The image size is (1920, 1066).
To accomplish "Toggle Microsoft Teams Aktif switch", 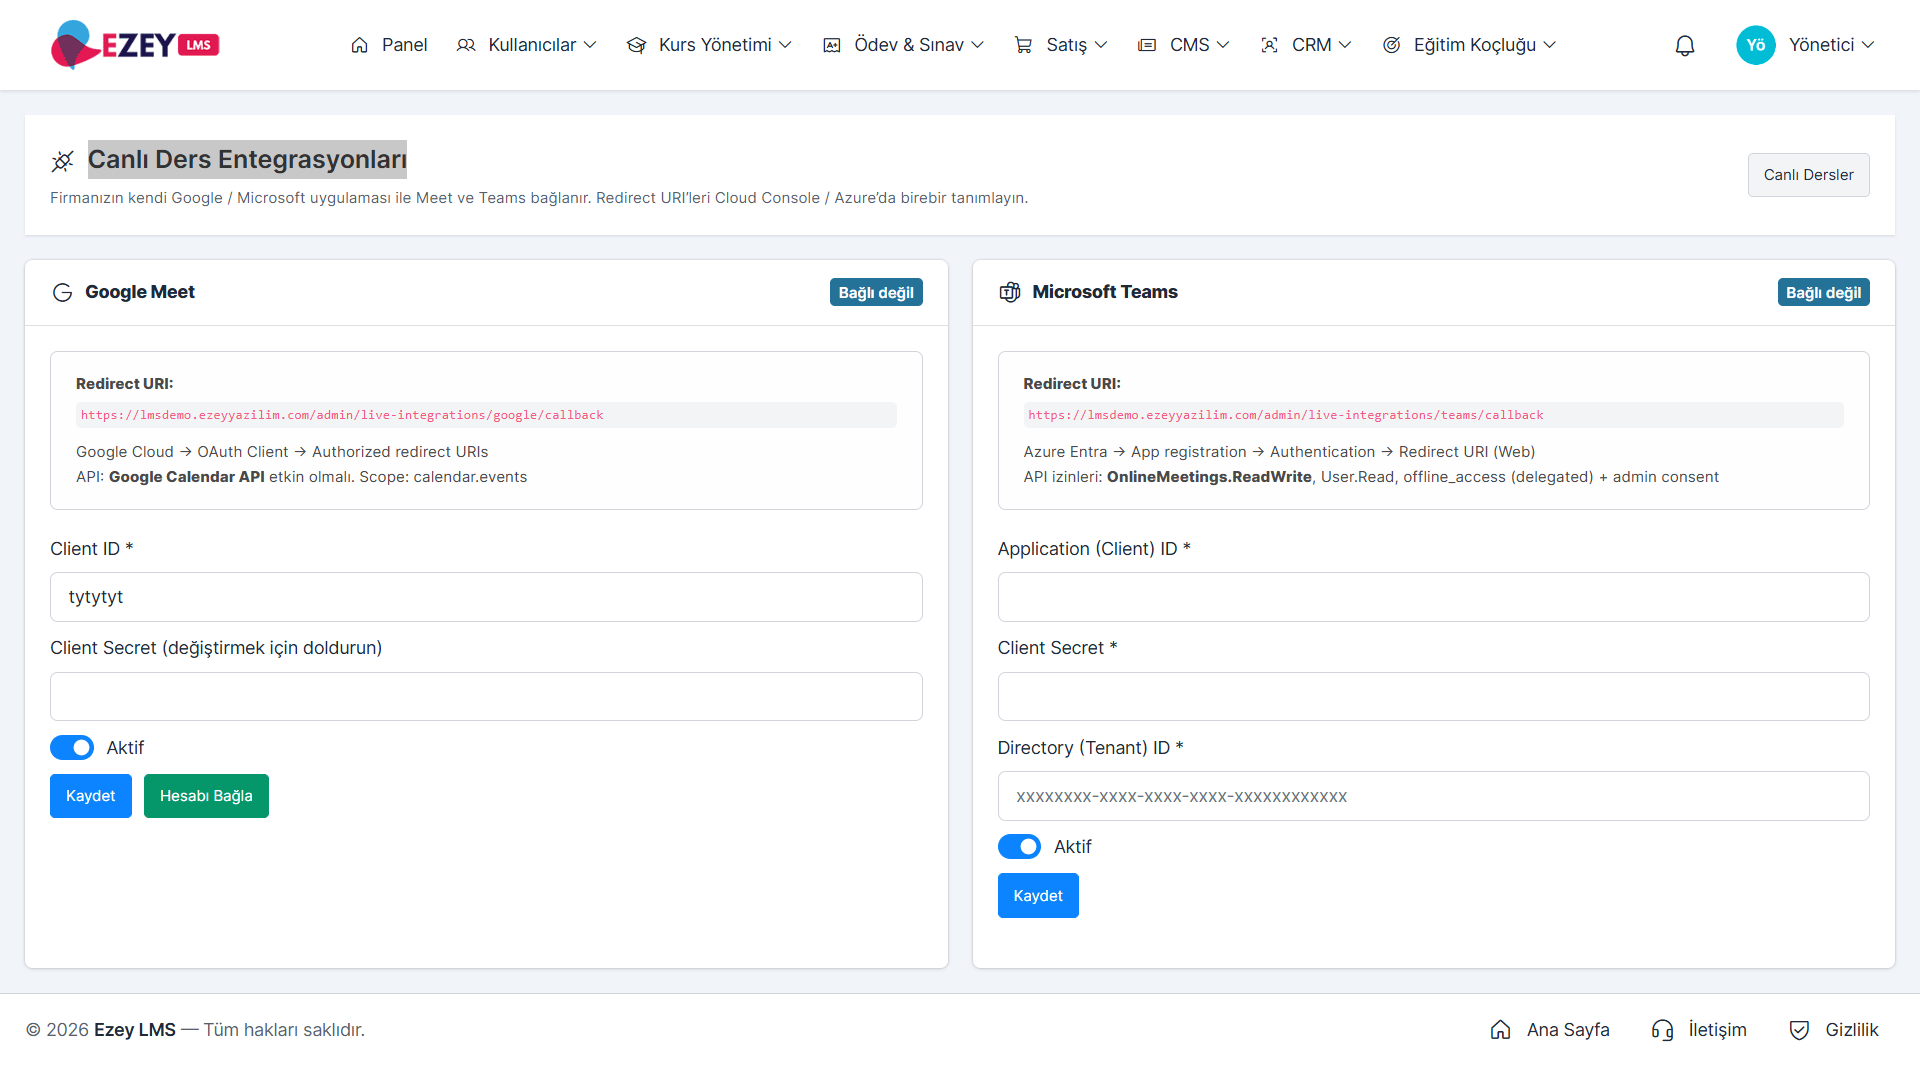I will click(1019, 847).
